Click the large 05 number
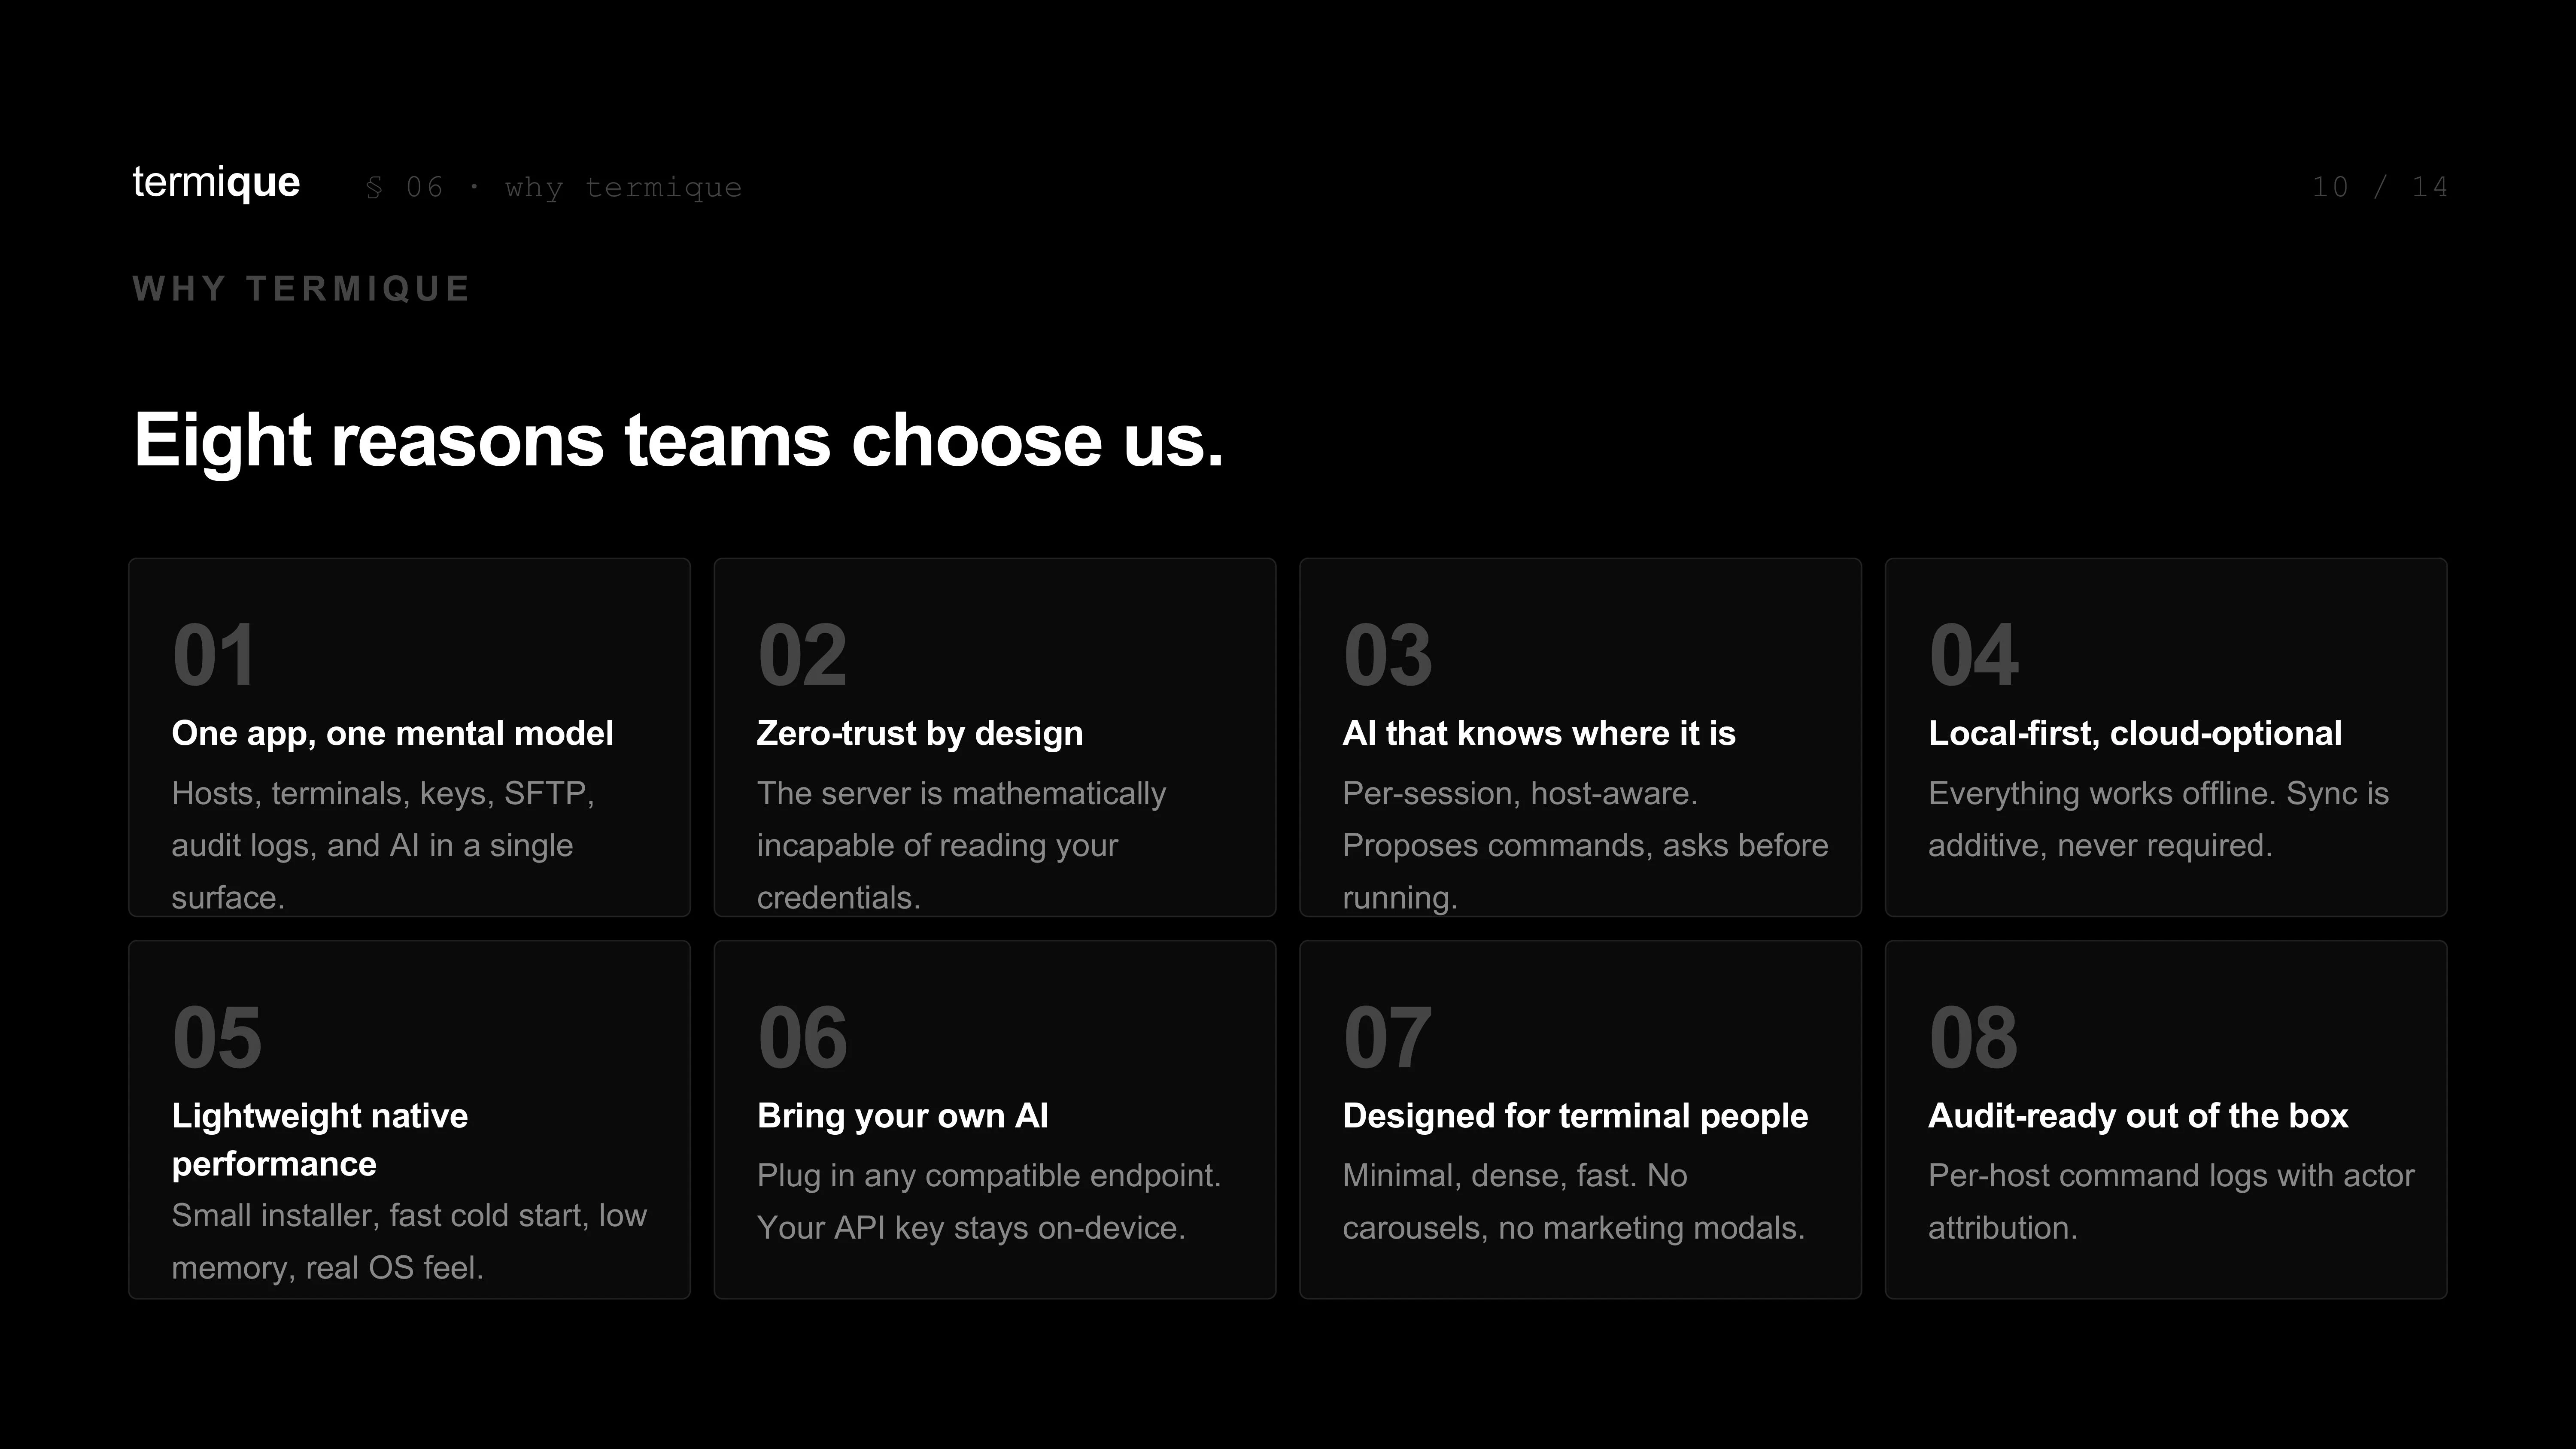 217,1037
